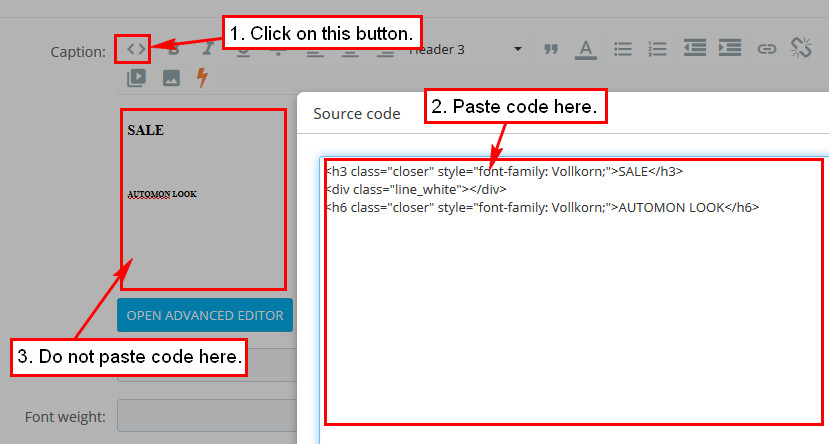Viewport: 829px width, 444px height.
Task: Toggle bold formatting
Action: [174, 48]
